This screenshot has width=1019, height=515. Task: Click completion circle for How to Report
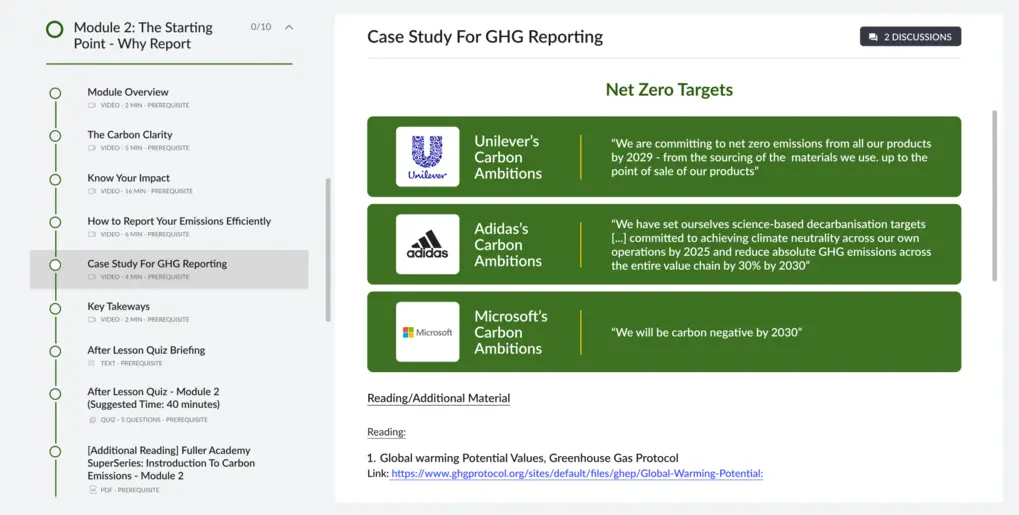pyautogui.click(x=55, y=222)
